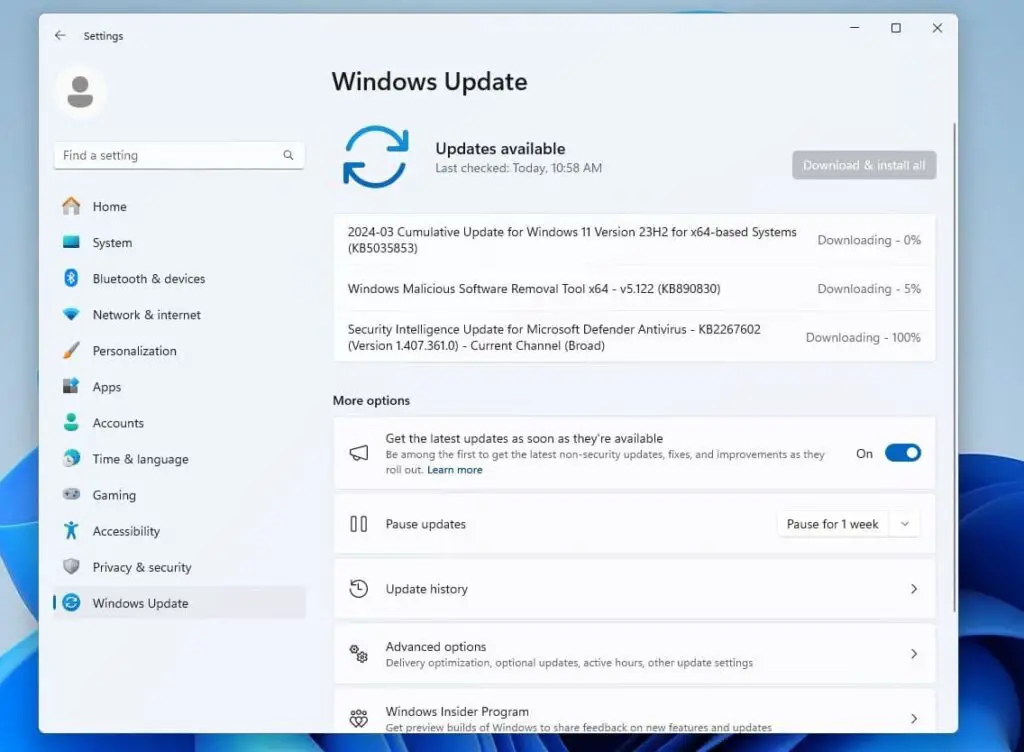Viewport: 1024px width, 752px height.
Task: Expand Update history chevron
Action: (x=913, y=589)
